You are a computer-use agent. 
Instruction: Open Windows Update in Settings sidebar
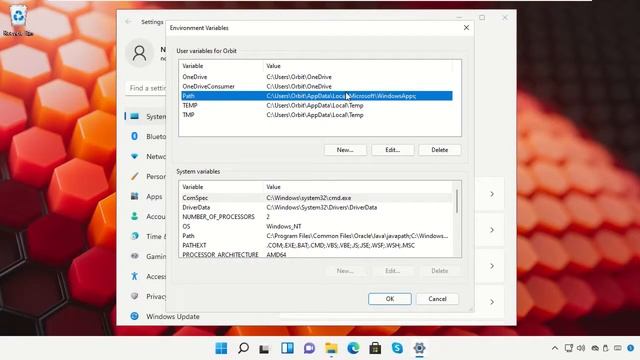(173, 316)
